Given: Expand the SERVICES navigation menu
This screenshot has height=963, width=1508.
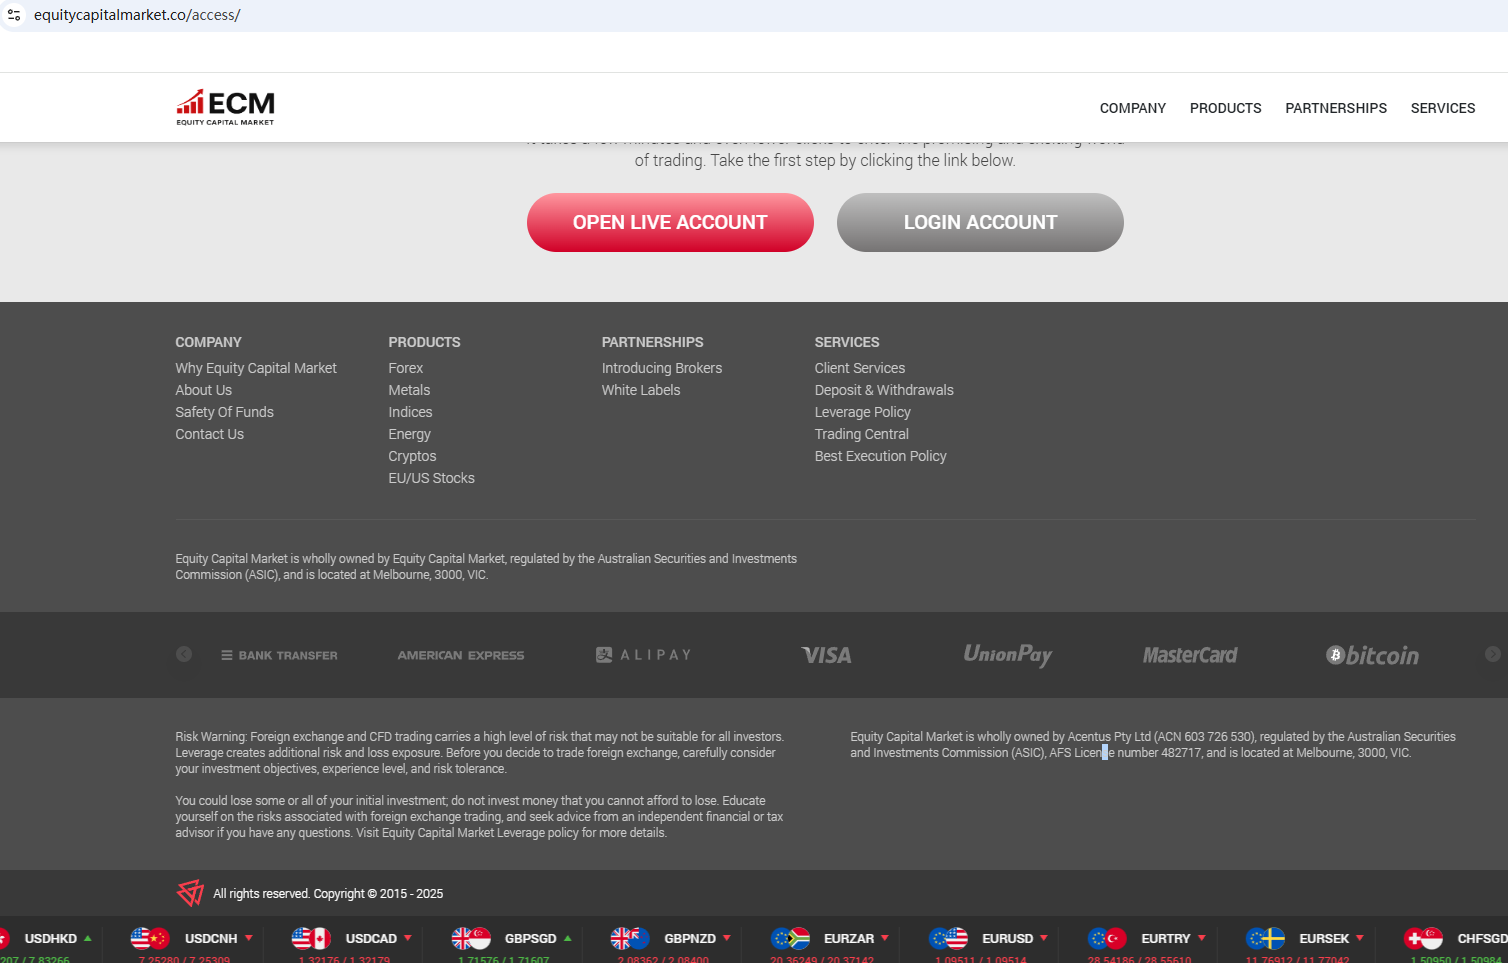Looking at the screenshot, I should [1442, 108].
